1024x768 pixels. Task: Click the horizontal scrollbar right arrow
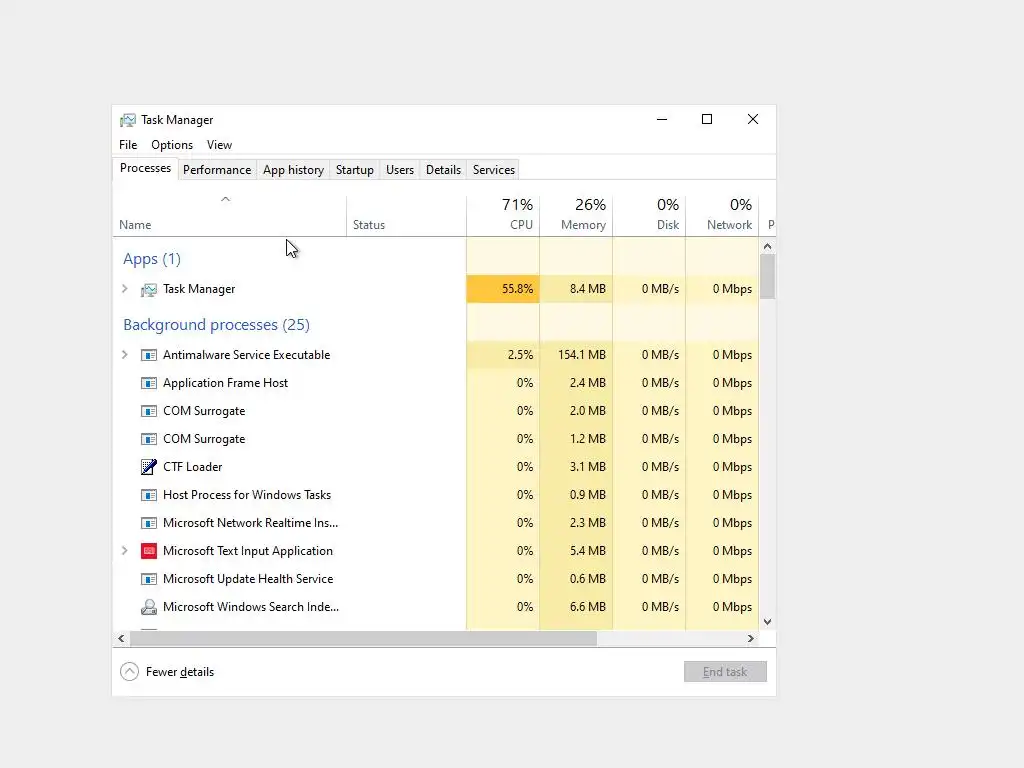click(751, 638)
